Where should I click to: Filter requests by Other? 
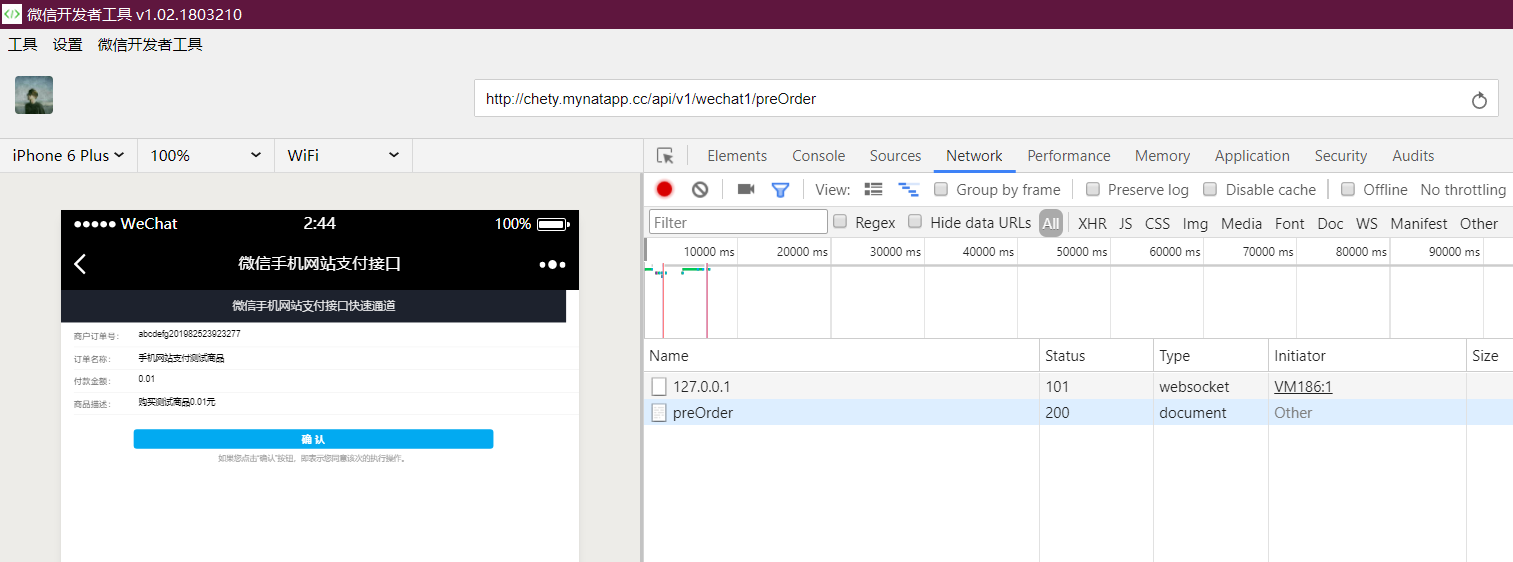[x=1478, y=224]
